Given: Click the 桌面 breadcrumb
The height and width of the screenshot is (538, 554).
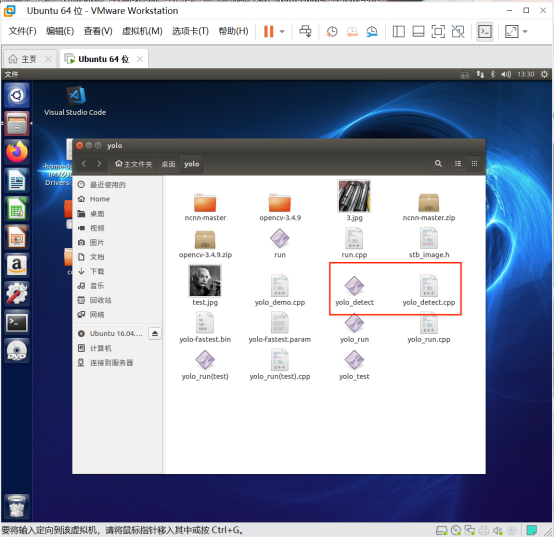Looking at the screenshot, I should [x=169, y=164].
